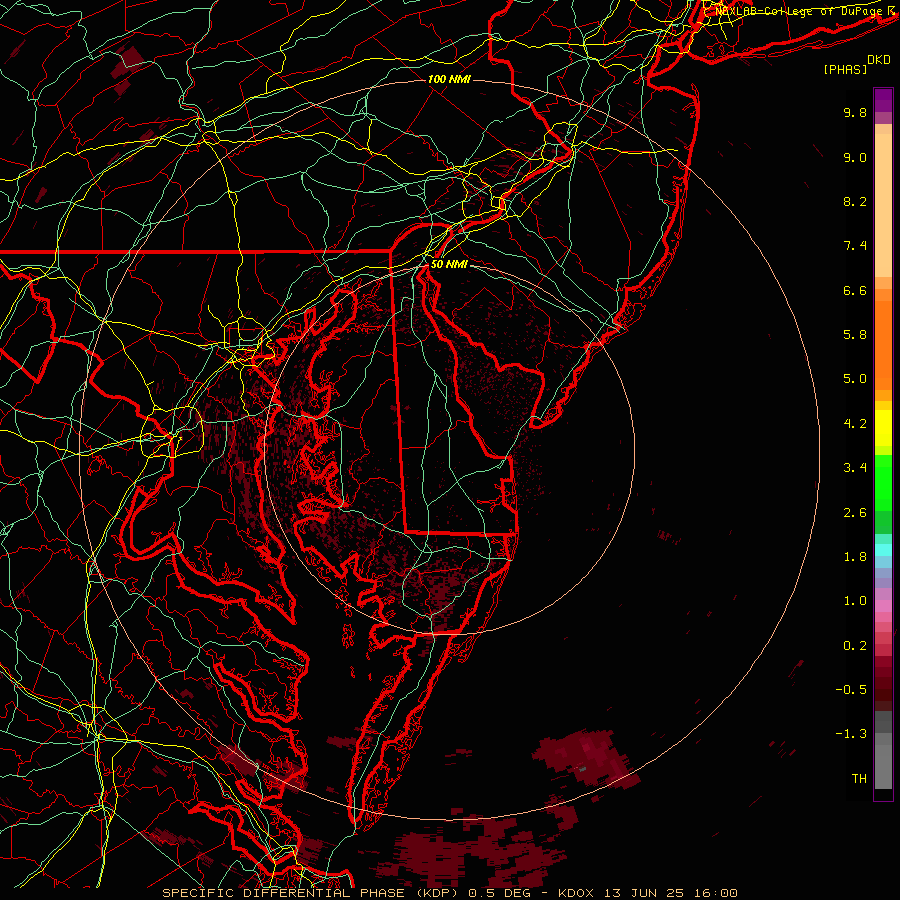The image size is (900, 900).
Task: Click the 2.6 scale value
Action: point(855,513)
